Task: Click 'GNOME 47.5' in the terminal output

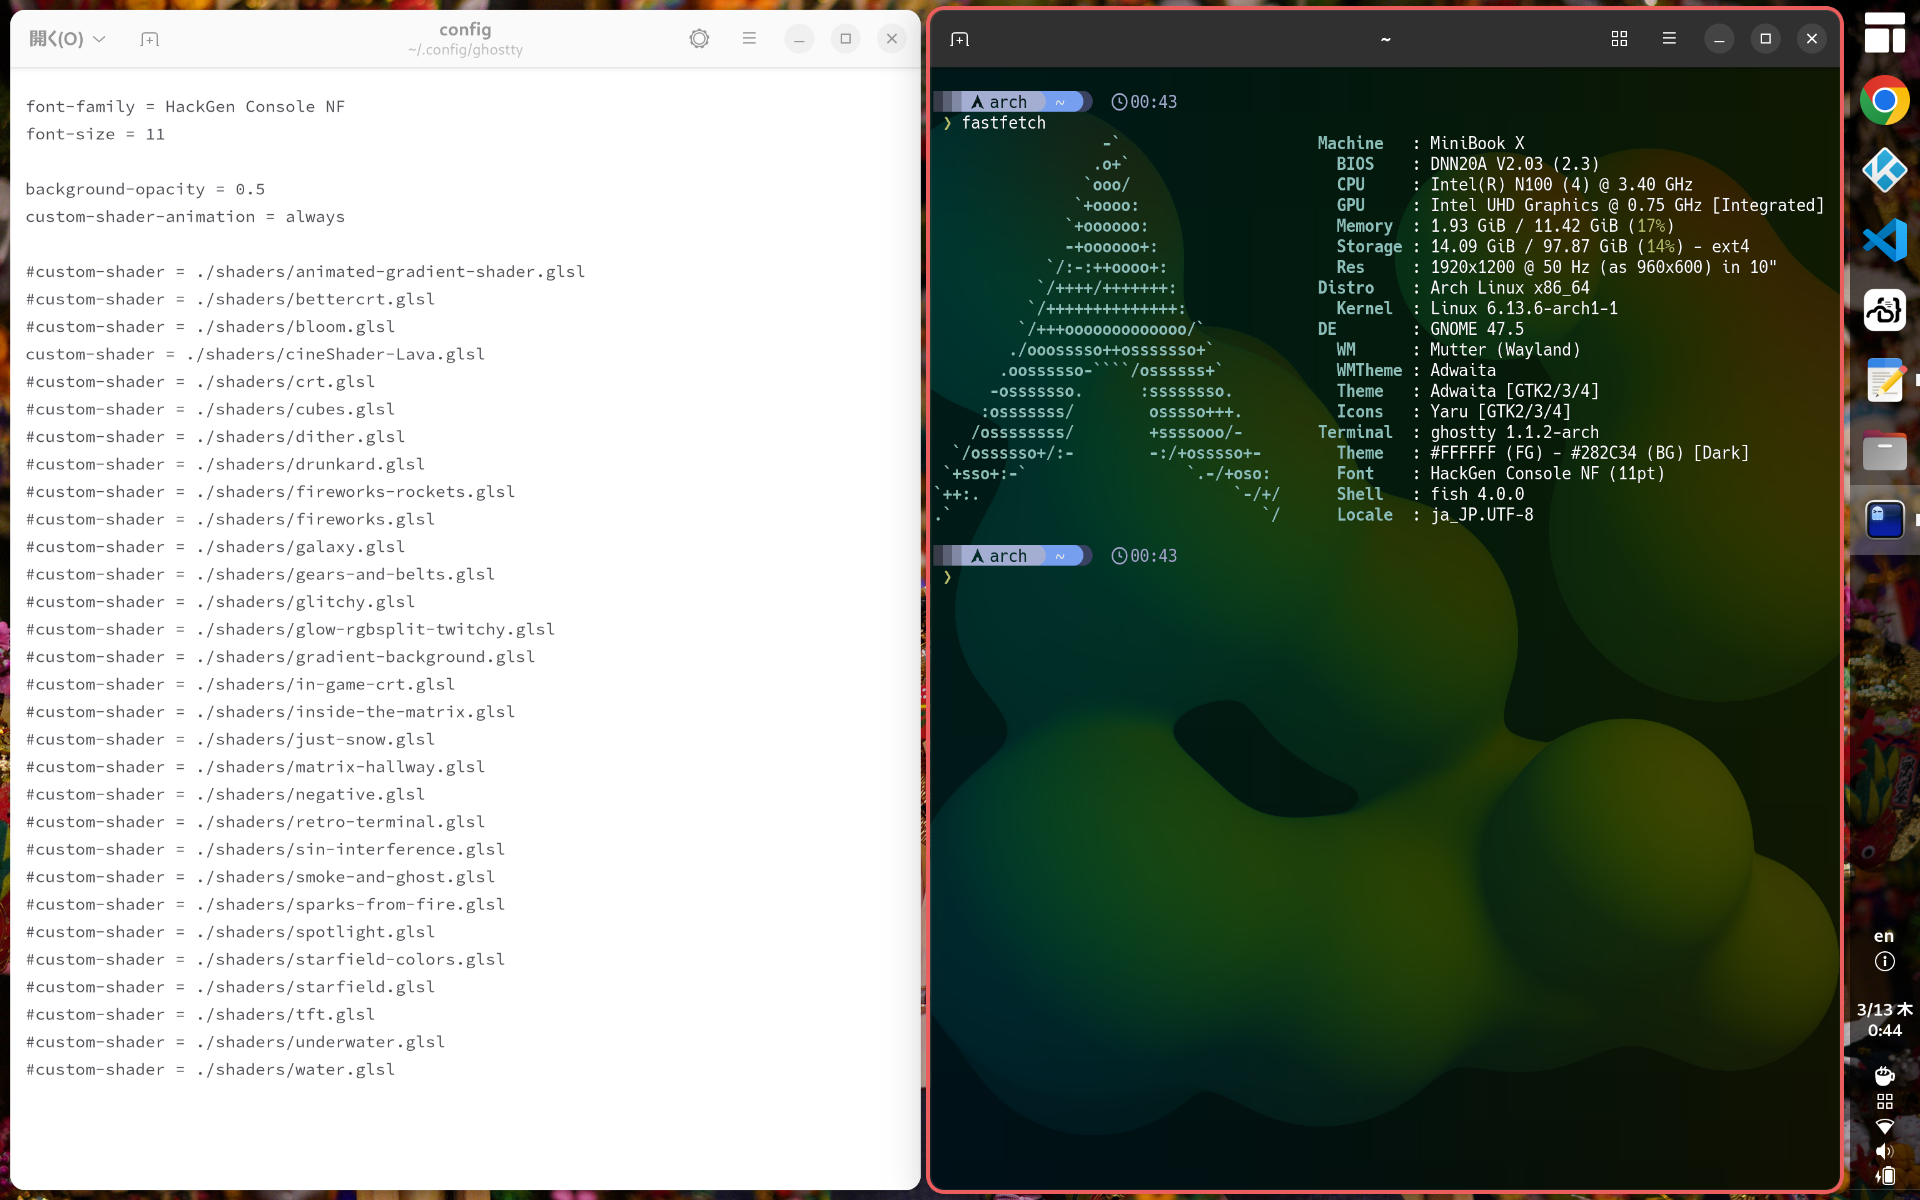Action: (1477, 329)
